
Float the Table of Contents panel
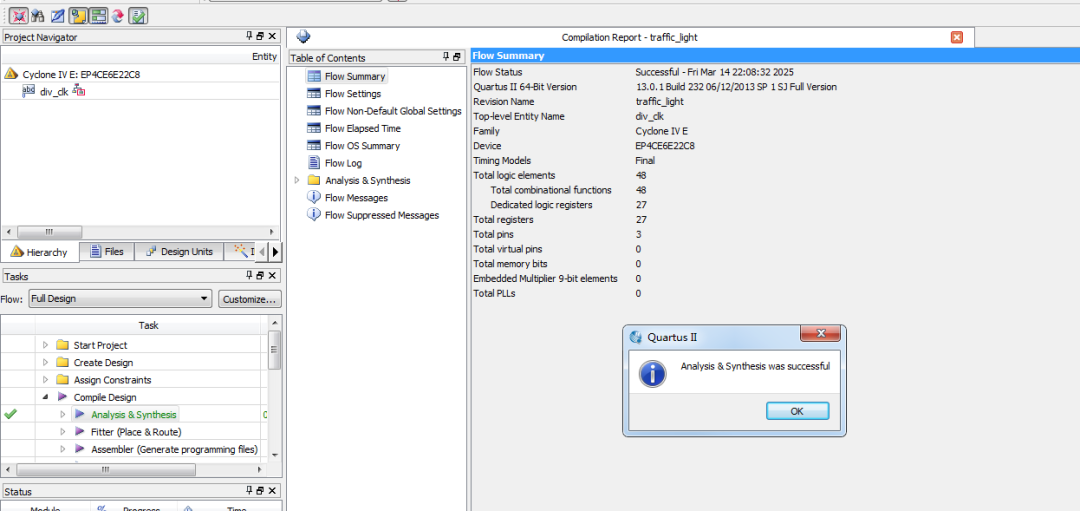457,57
